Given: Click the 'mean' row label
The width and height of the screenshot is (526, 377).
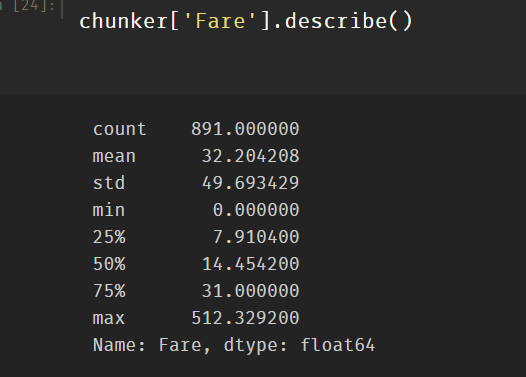Looking at the screenshot, I should [x=114, y=156].
